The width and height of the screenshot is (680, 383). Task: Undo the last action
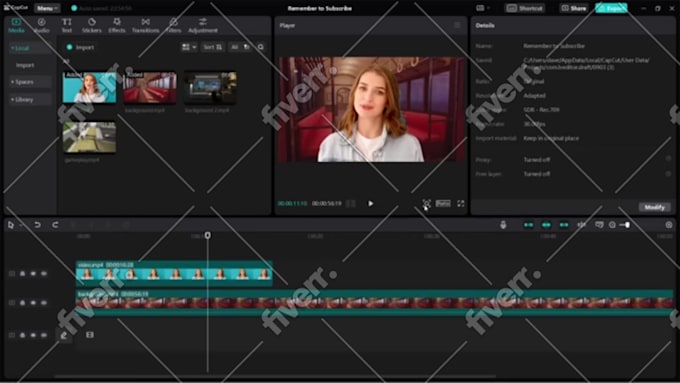[x=37, y=225]
